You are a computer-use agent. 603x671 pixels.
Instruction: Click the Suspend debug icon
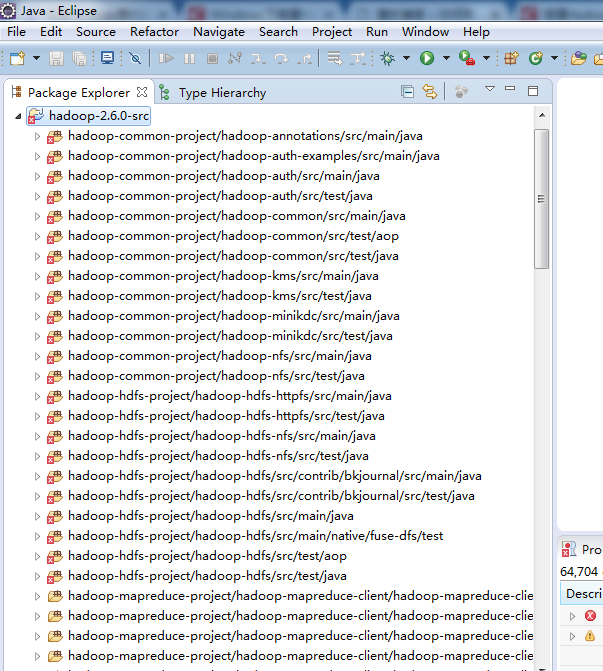pyautogui.click(x=189, y=58)
